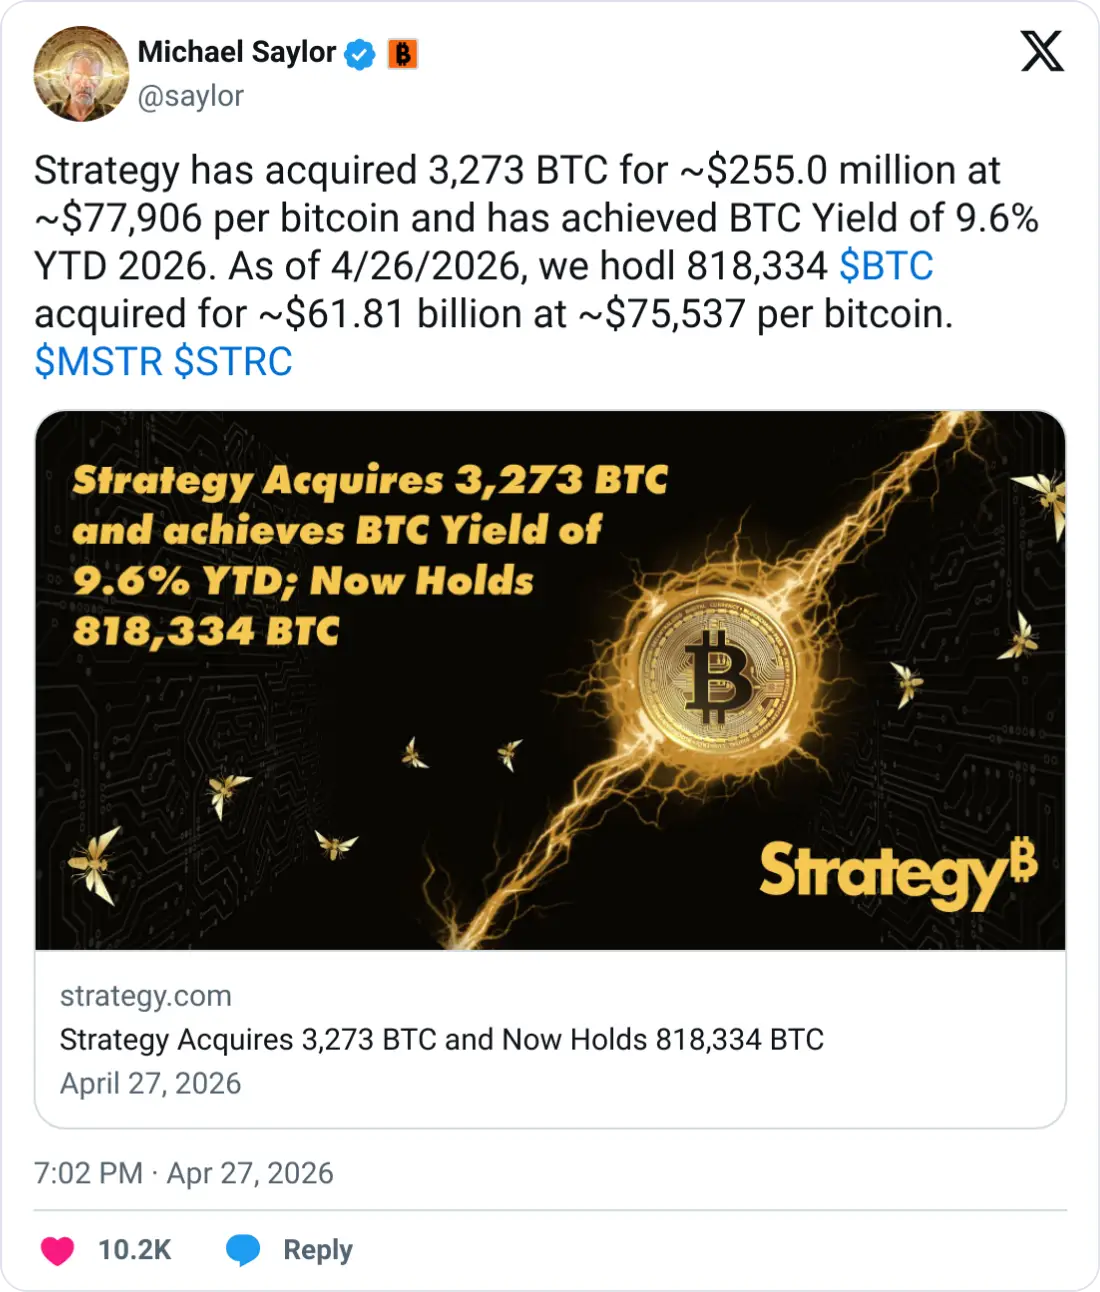Open Michael Saylor's profile avatar

[x=81, y=74]
